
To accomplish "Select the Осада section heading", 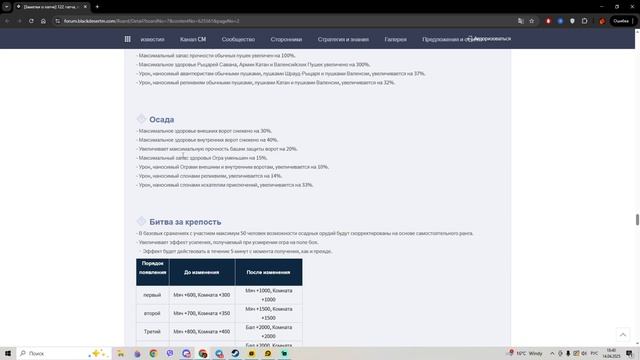I will coord(162,119).
